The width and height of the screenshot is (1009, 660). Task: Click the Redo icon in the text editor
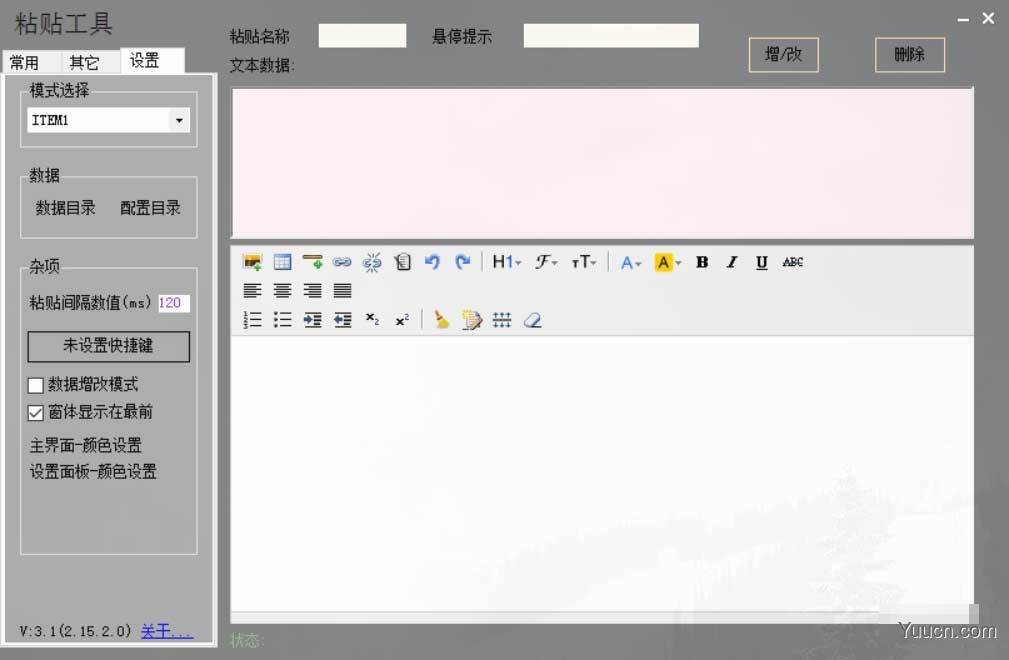[x=463, y=262]
